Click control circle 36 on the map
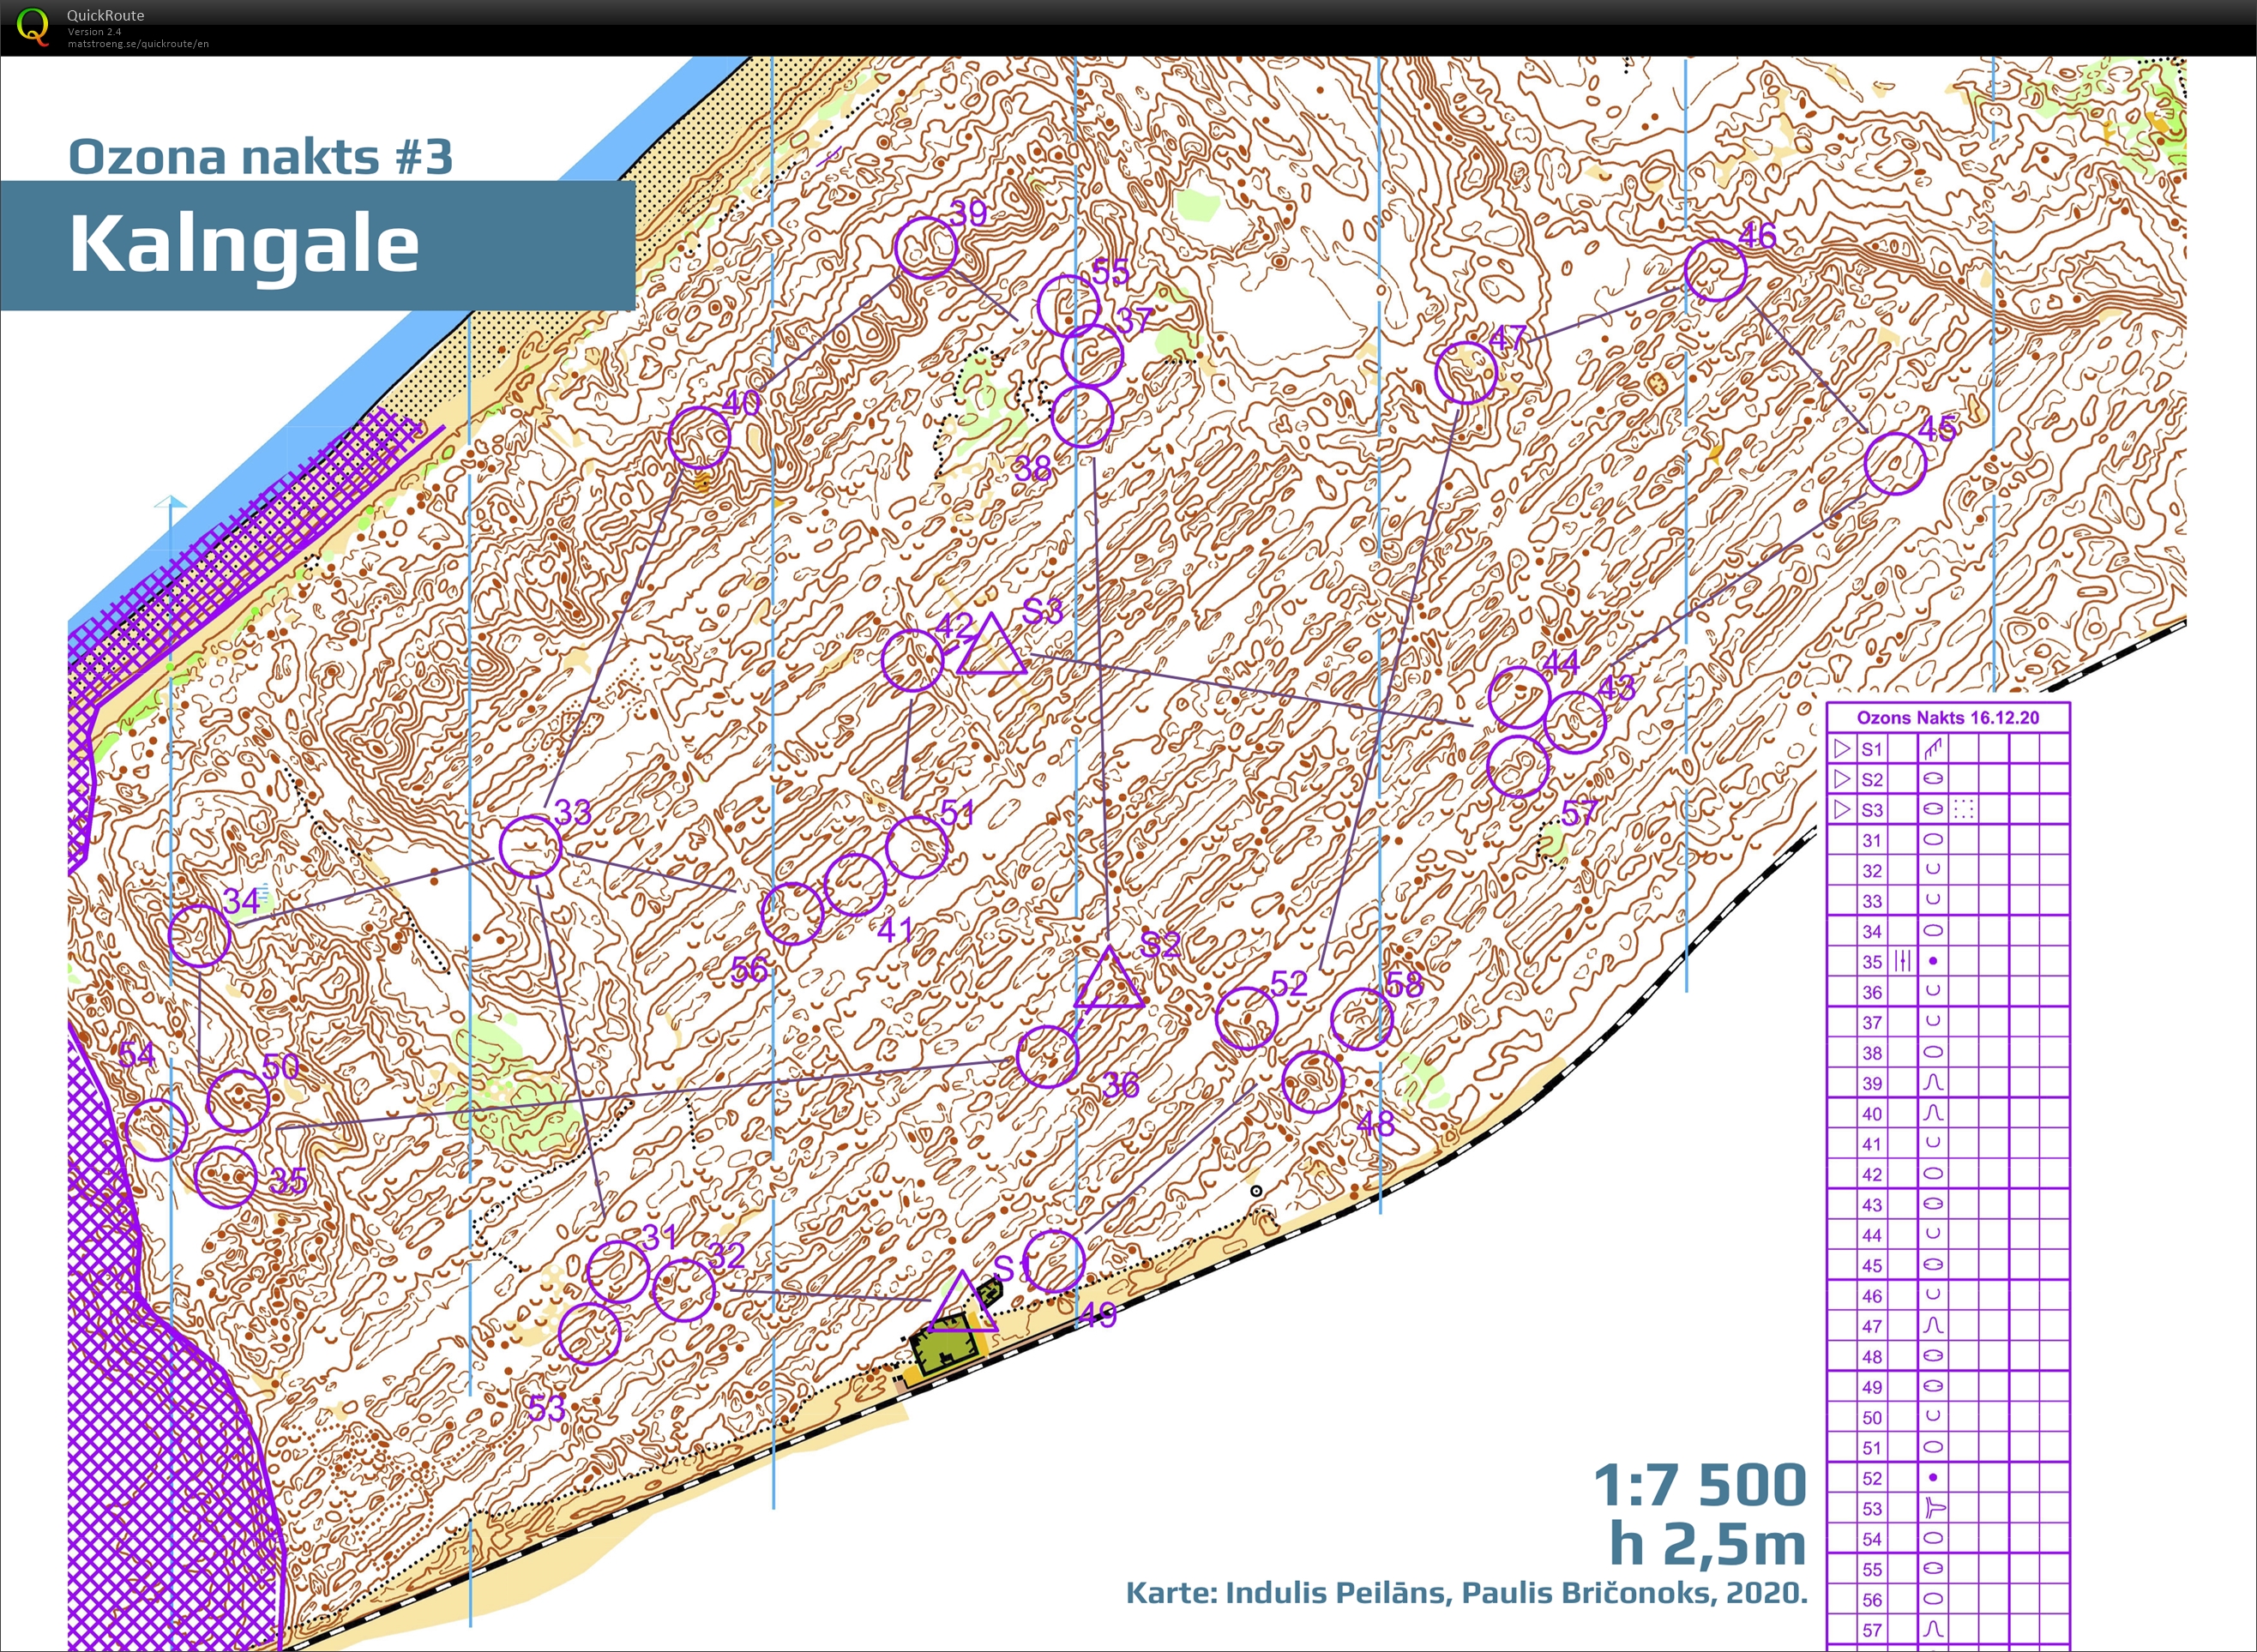This screenshot has height=1652, width=2257. tap(1047, 1056)
